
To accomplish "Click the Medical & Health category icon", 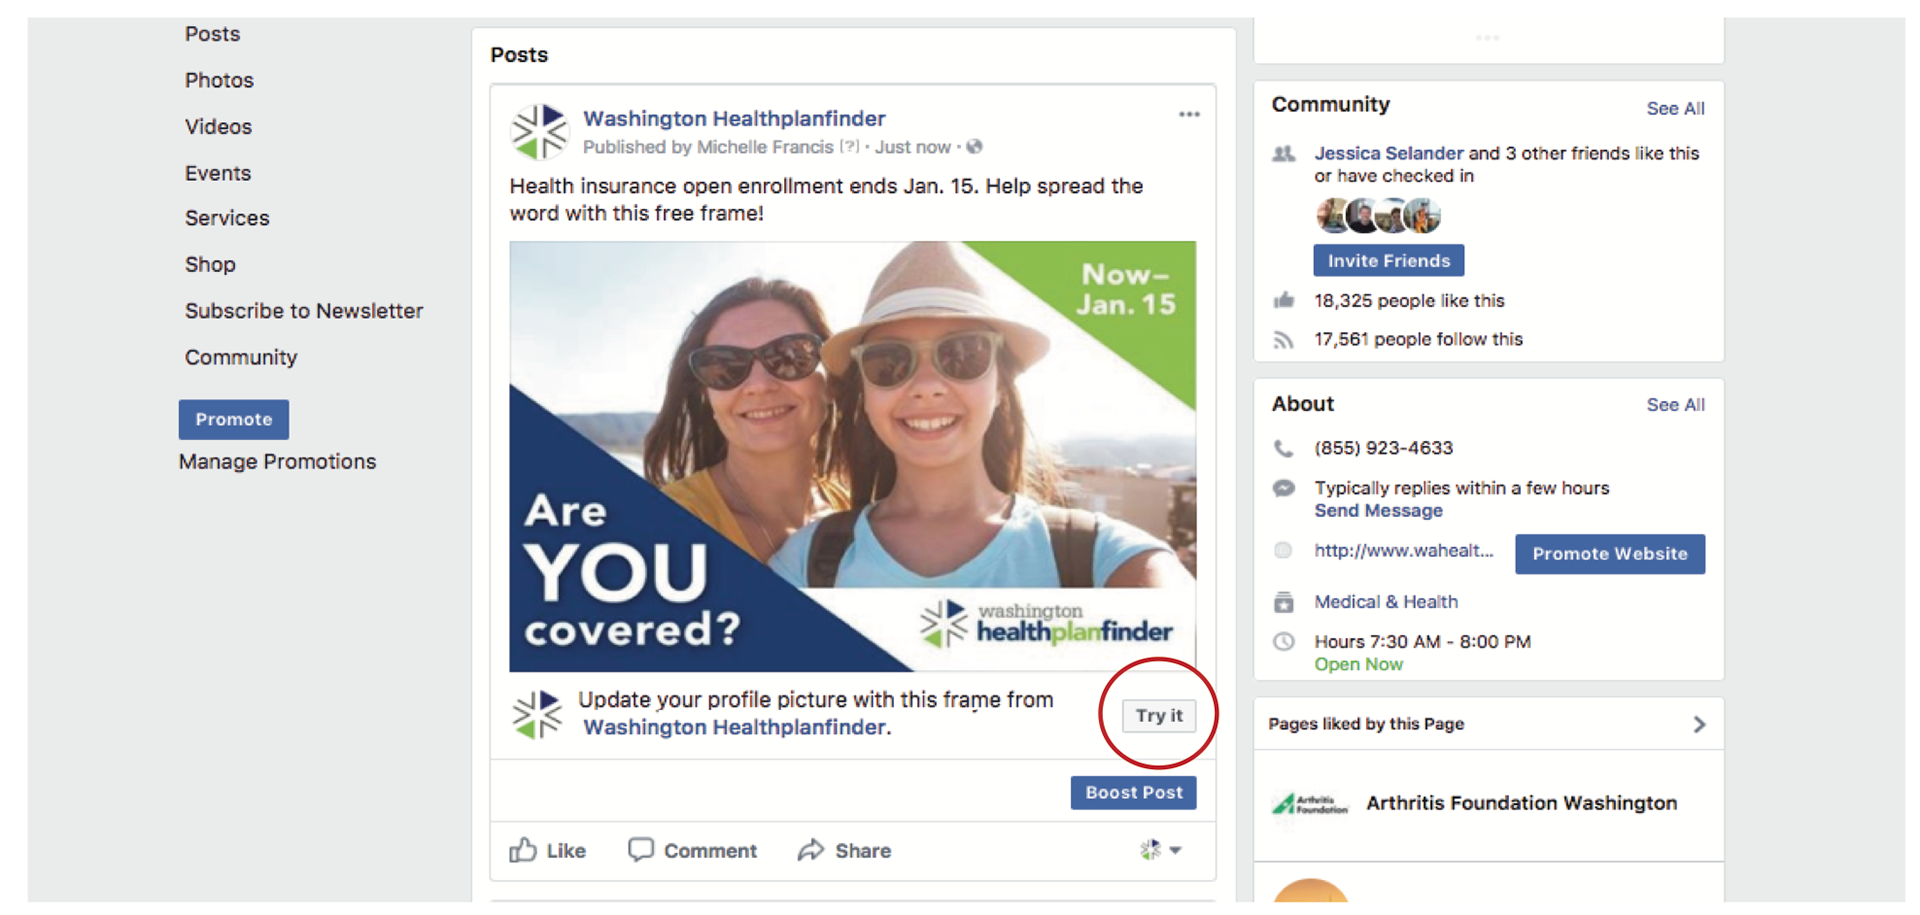I will 1284,602.
